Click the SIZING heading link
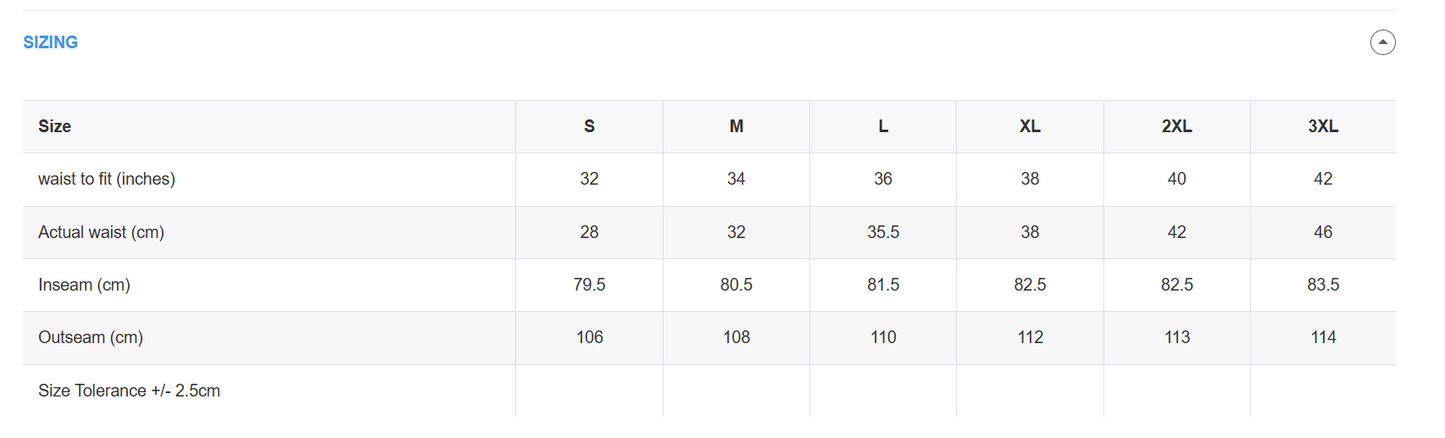Screen dimensions: 1445x438 tap(50, 42)
